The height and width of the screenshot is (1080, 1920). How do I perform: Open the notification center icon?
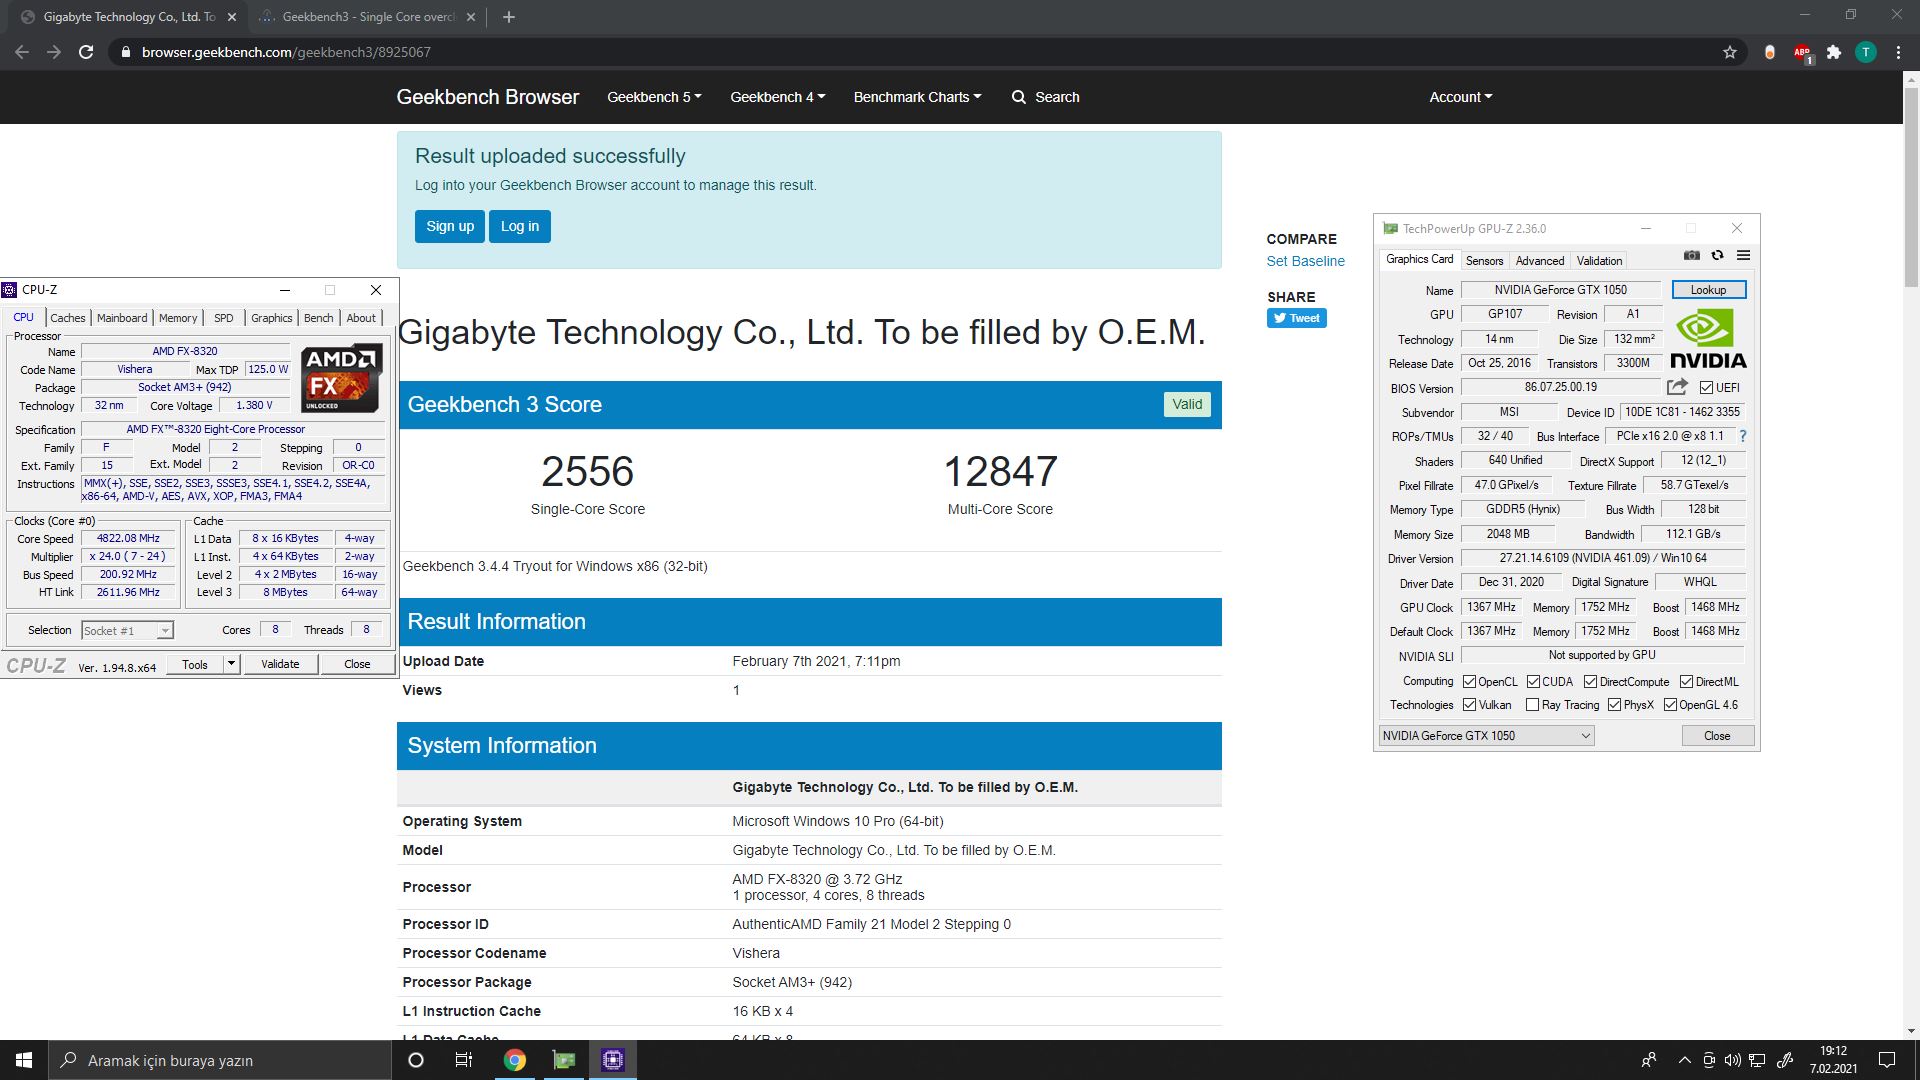[1887, 1060]
